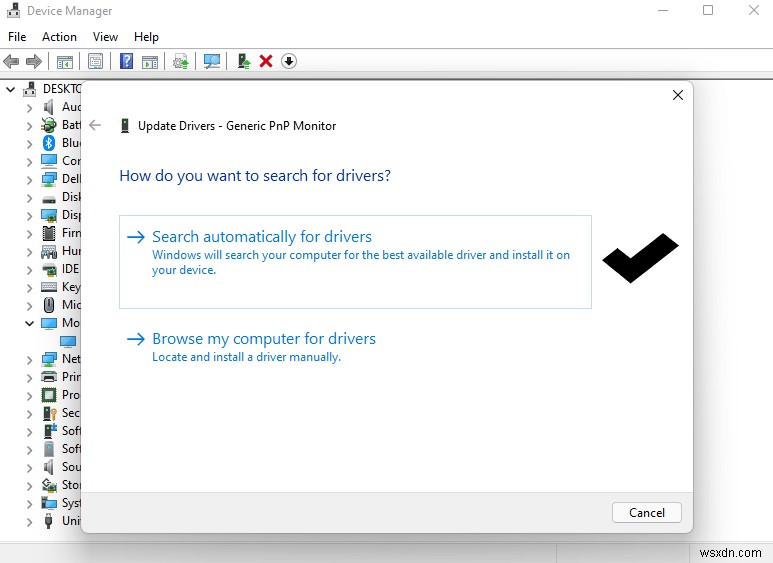The image size is (773, 563).
Task: Click the down-arrow Disable device toolbar icon
Action: tap(289, 61)
